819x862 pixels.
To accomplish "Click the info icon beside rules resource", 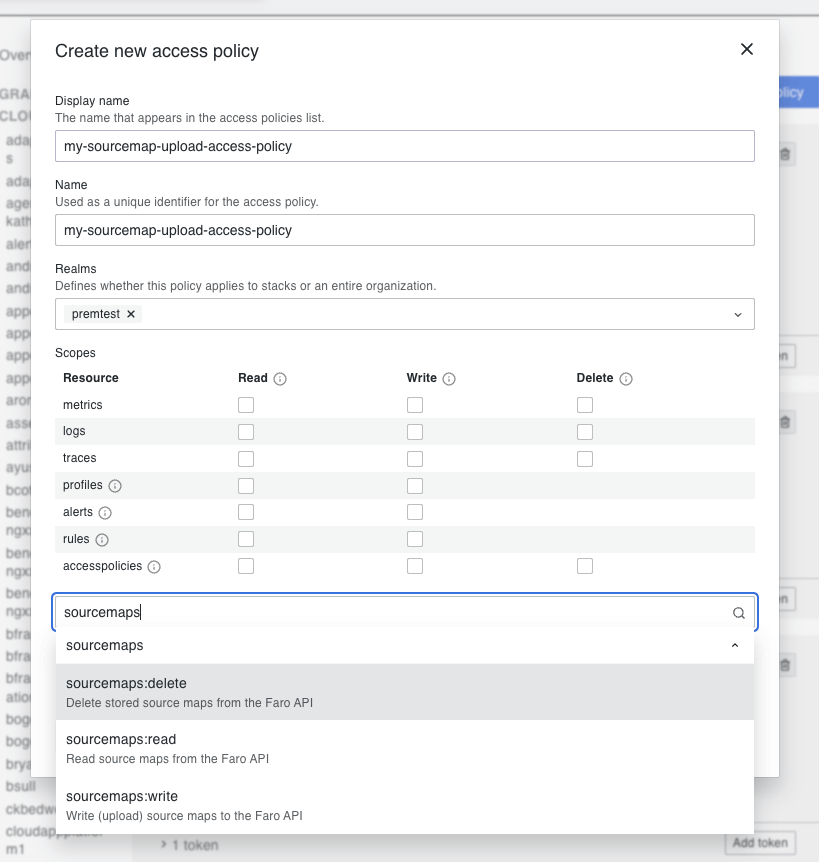I will (x=102, y=540).
